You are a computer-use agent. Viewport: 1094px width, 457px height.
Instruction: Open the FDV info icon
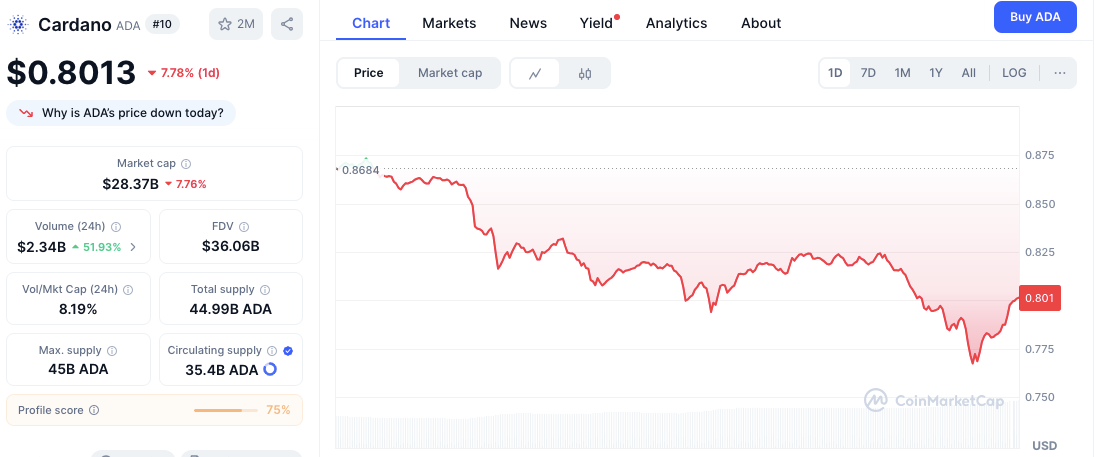click(x=244, y=227)
